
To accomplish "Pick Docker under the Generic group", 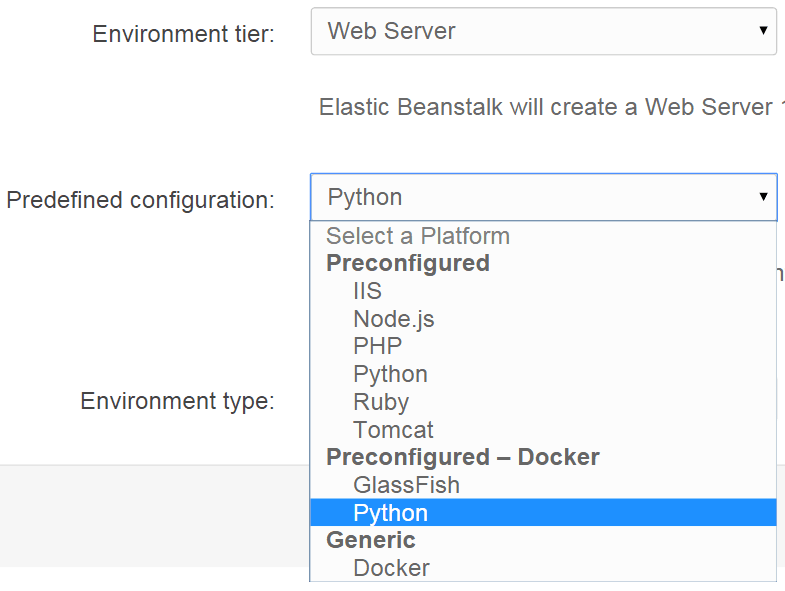I will pos(391,568).
